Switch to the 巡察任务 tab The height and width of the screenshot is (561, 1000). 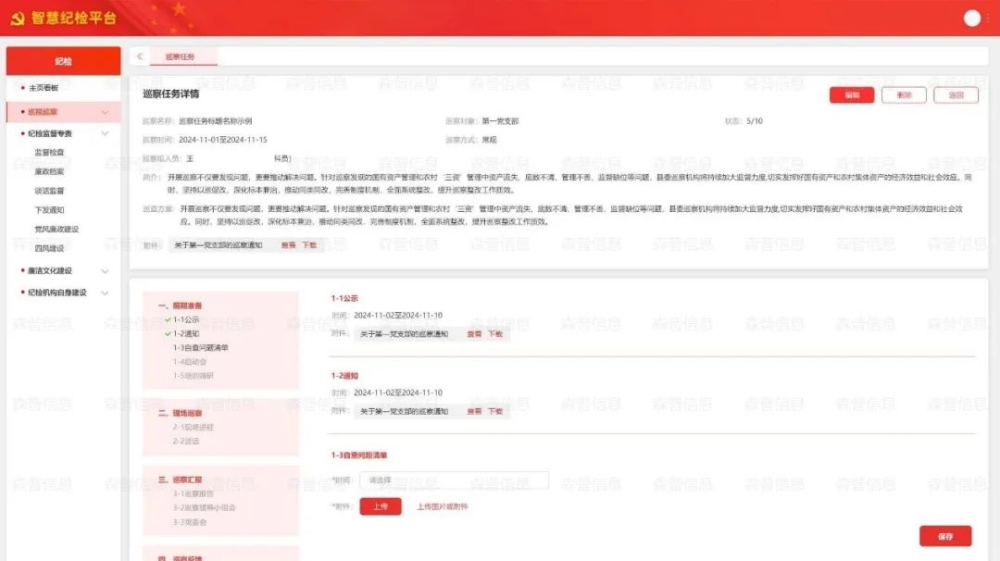[181, 57]
